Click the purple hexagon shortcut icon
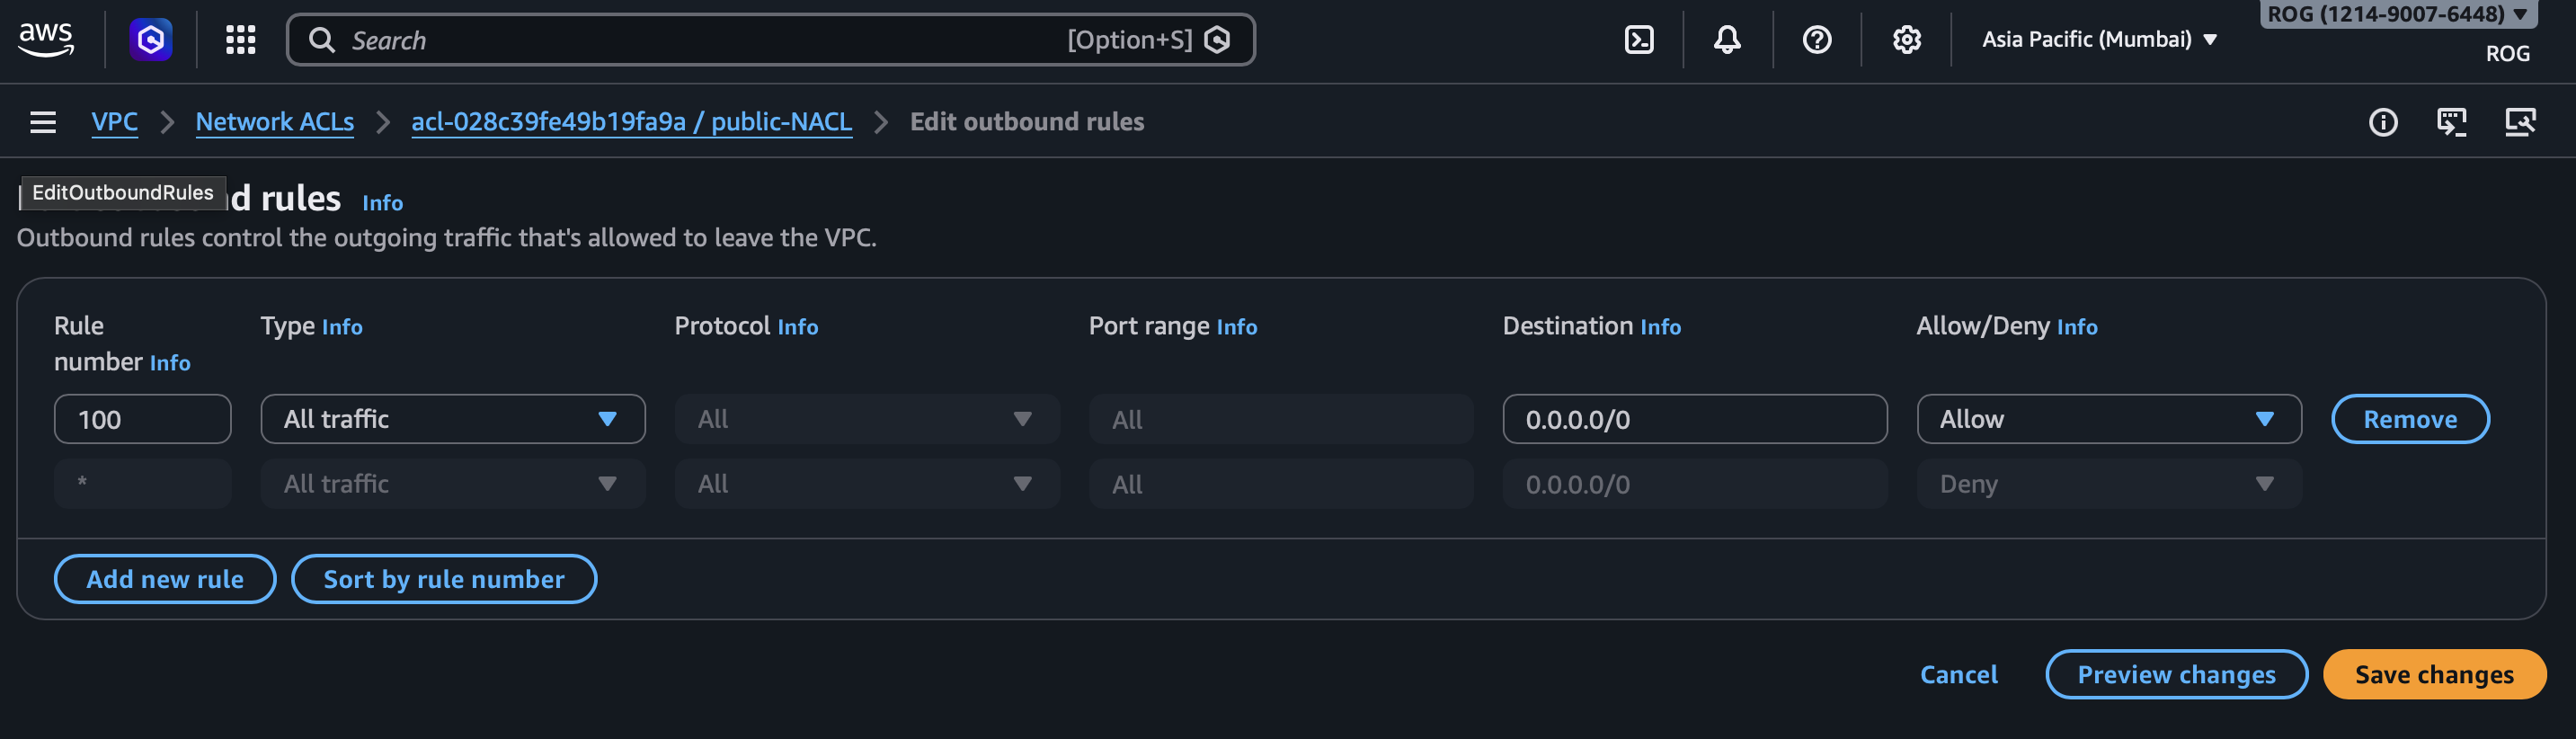 pyautogui.click(x=151, y=40)
